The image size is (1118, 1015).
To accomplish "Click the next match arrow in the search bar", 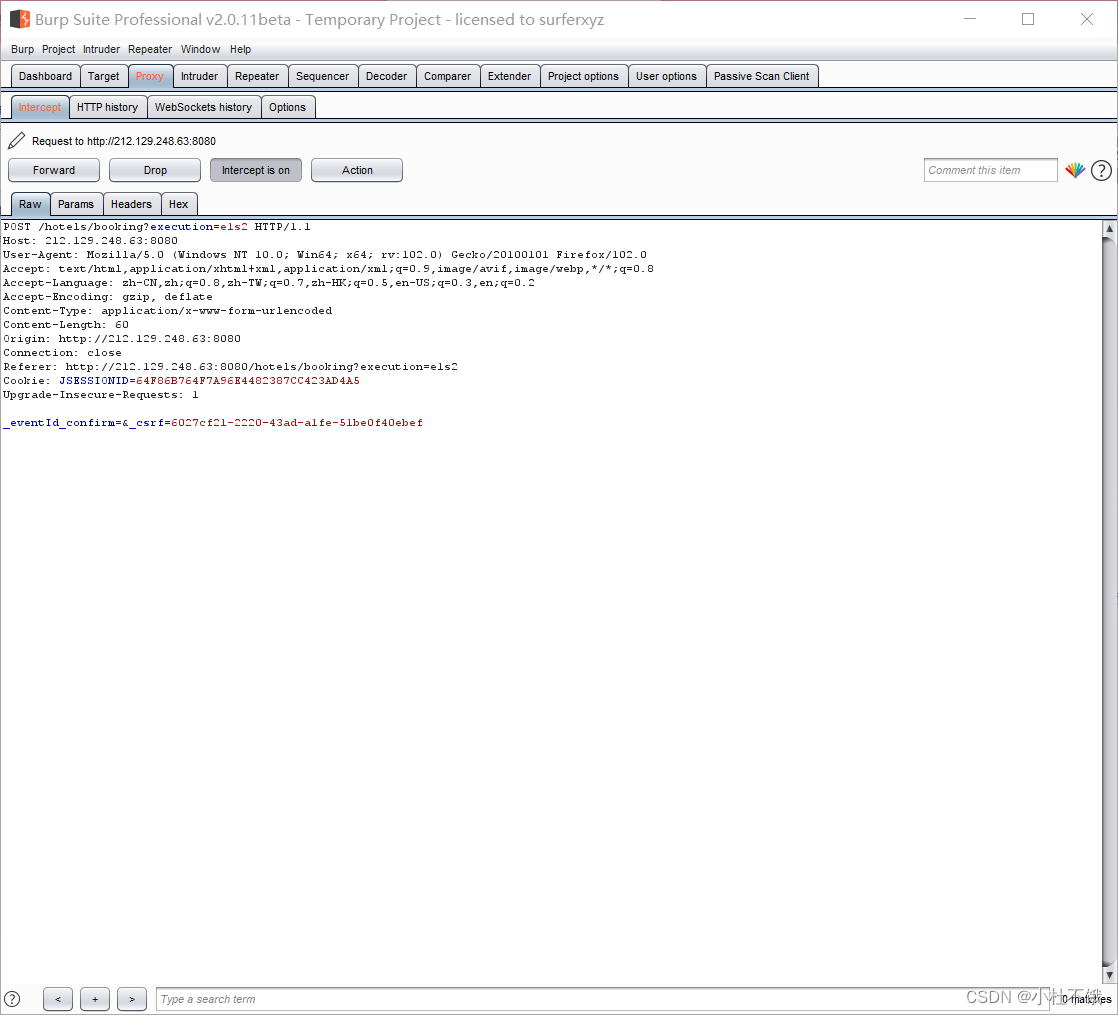I will pyautogui.click(x=131, y=998).
